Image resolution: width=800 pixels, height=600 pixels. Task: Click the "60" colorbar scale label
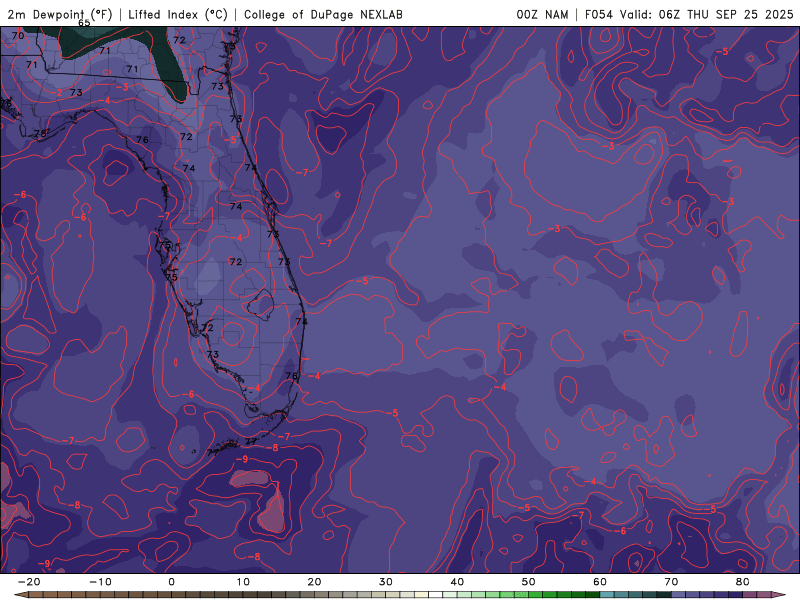click(600, 582)
